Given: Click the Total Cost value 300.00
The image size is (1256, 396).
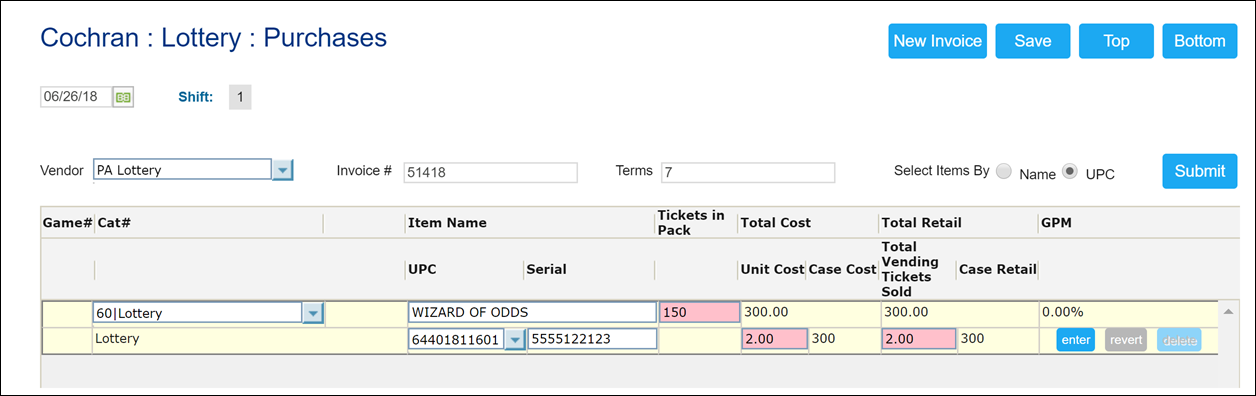Looking at the screenshot, I should click(766, 312).
